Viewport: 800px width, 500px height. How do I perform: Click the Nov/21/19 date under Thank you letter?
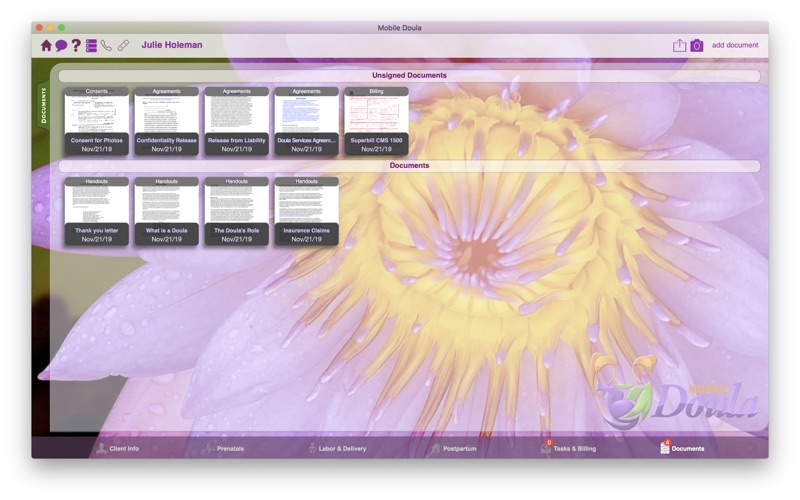96,239
